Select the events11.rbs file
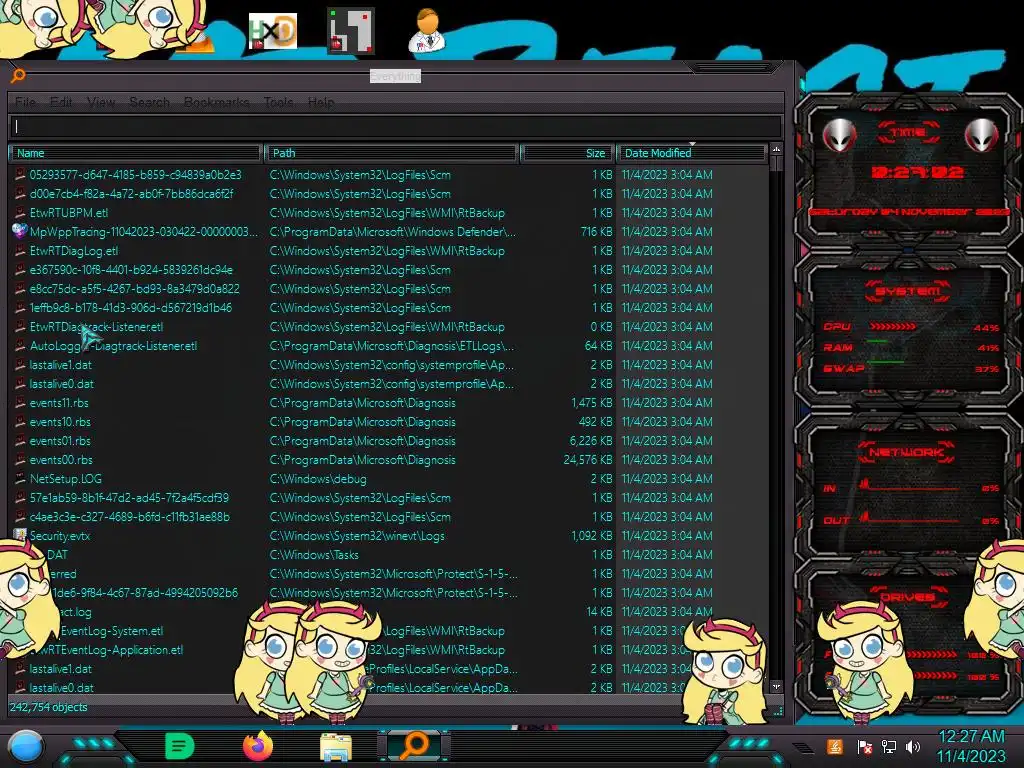Viewport: 1024px width, 768px height. tap(59, 403)
